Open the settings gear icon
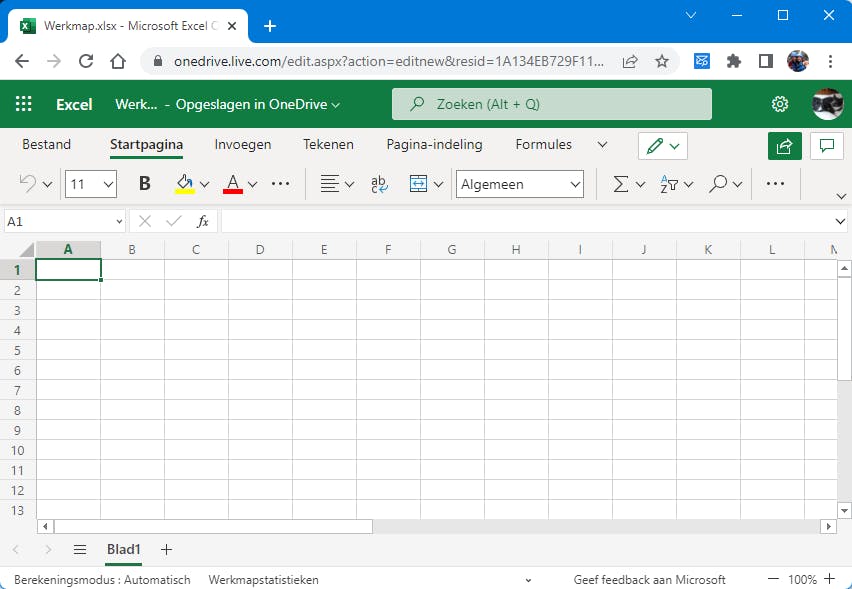 (780, 104)
